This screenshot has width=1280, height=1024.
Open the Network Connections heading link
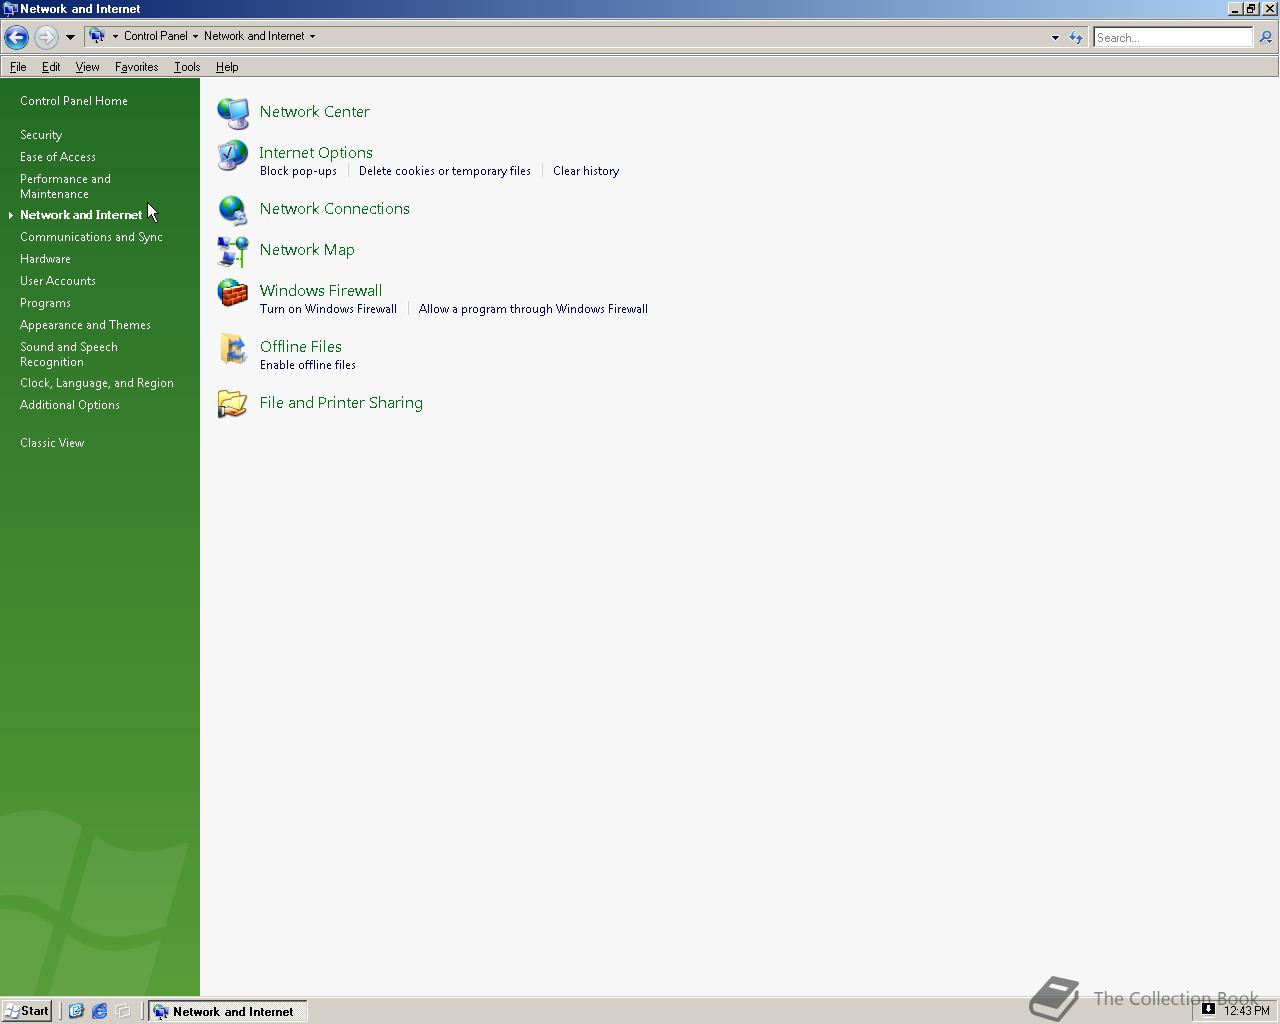tap(334, 209)
